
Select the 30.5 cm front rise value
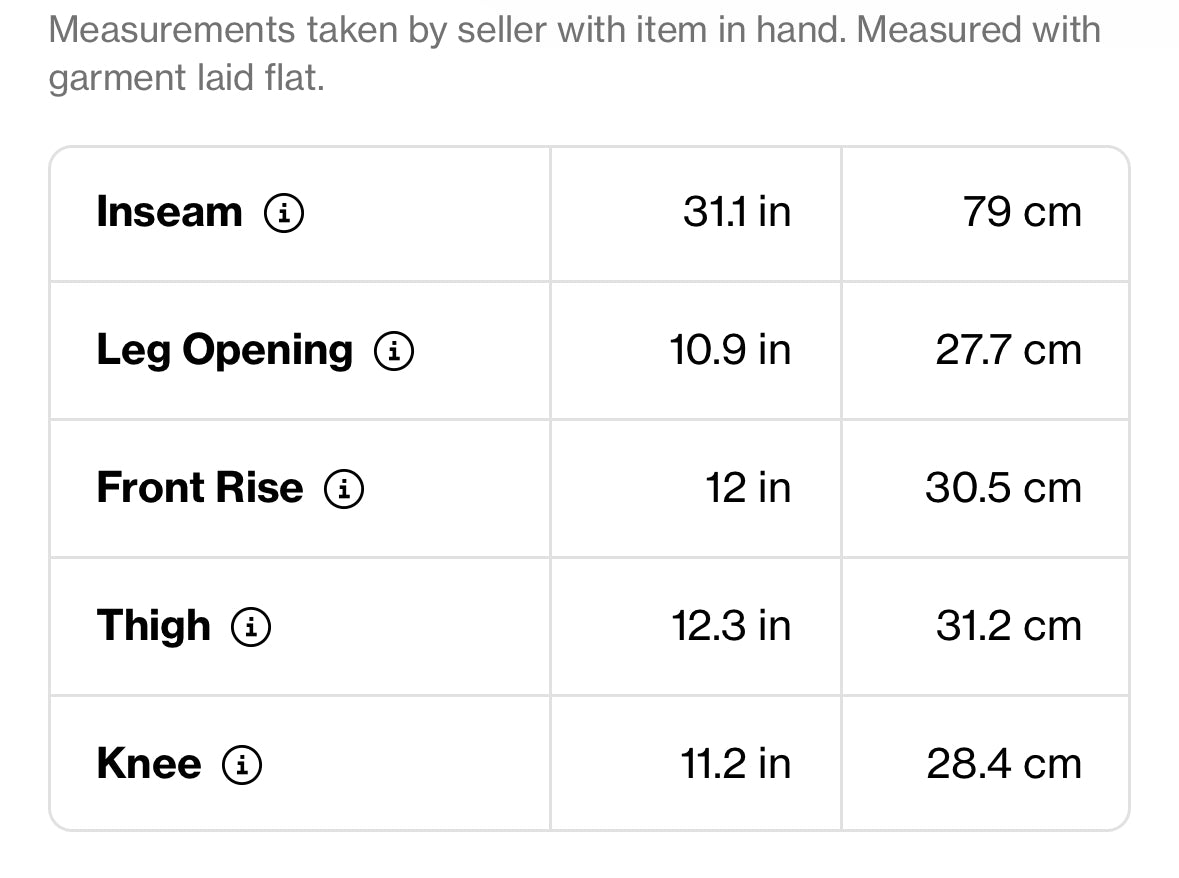[x=1003, y=488]
